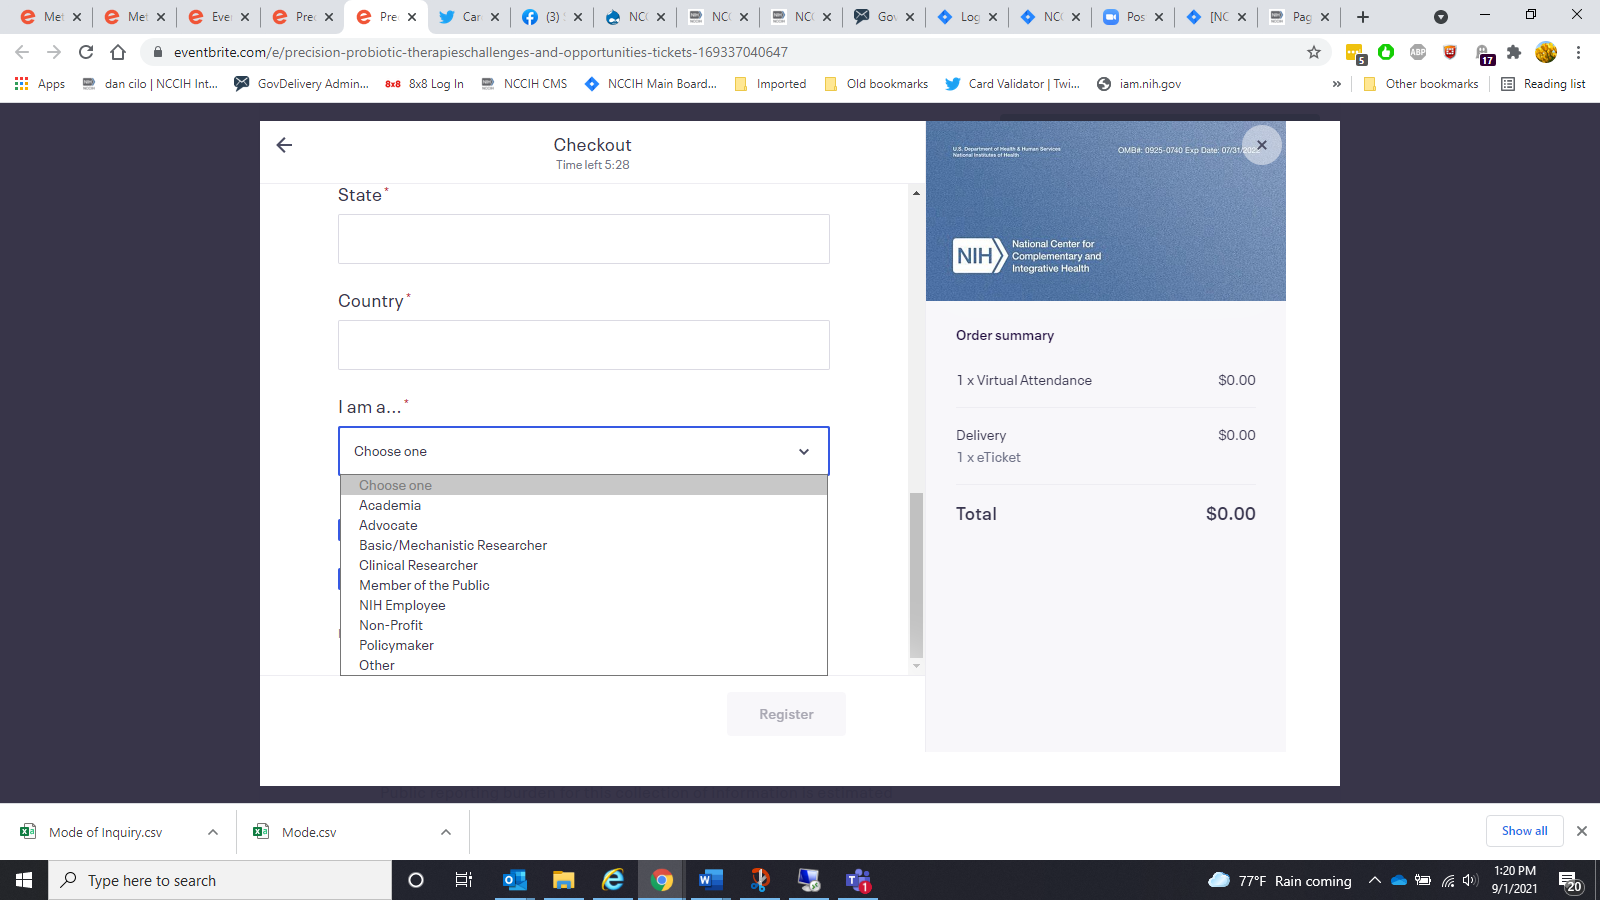Image resolution: width=1600 pixels, height=900 pixels.
Task: Select Academia from the dropdown list
Action: pyautogui.click(x=390, y=505)
